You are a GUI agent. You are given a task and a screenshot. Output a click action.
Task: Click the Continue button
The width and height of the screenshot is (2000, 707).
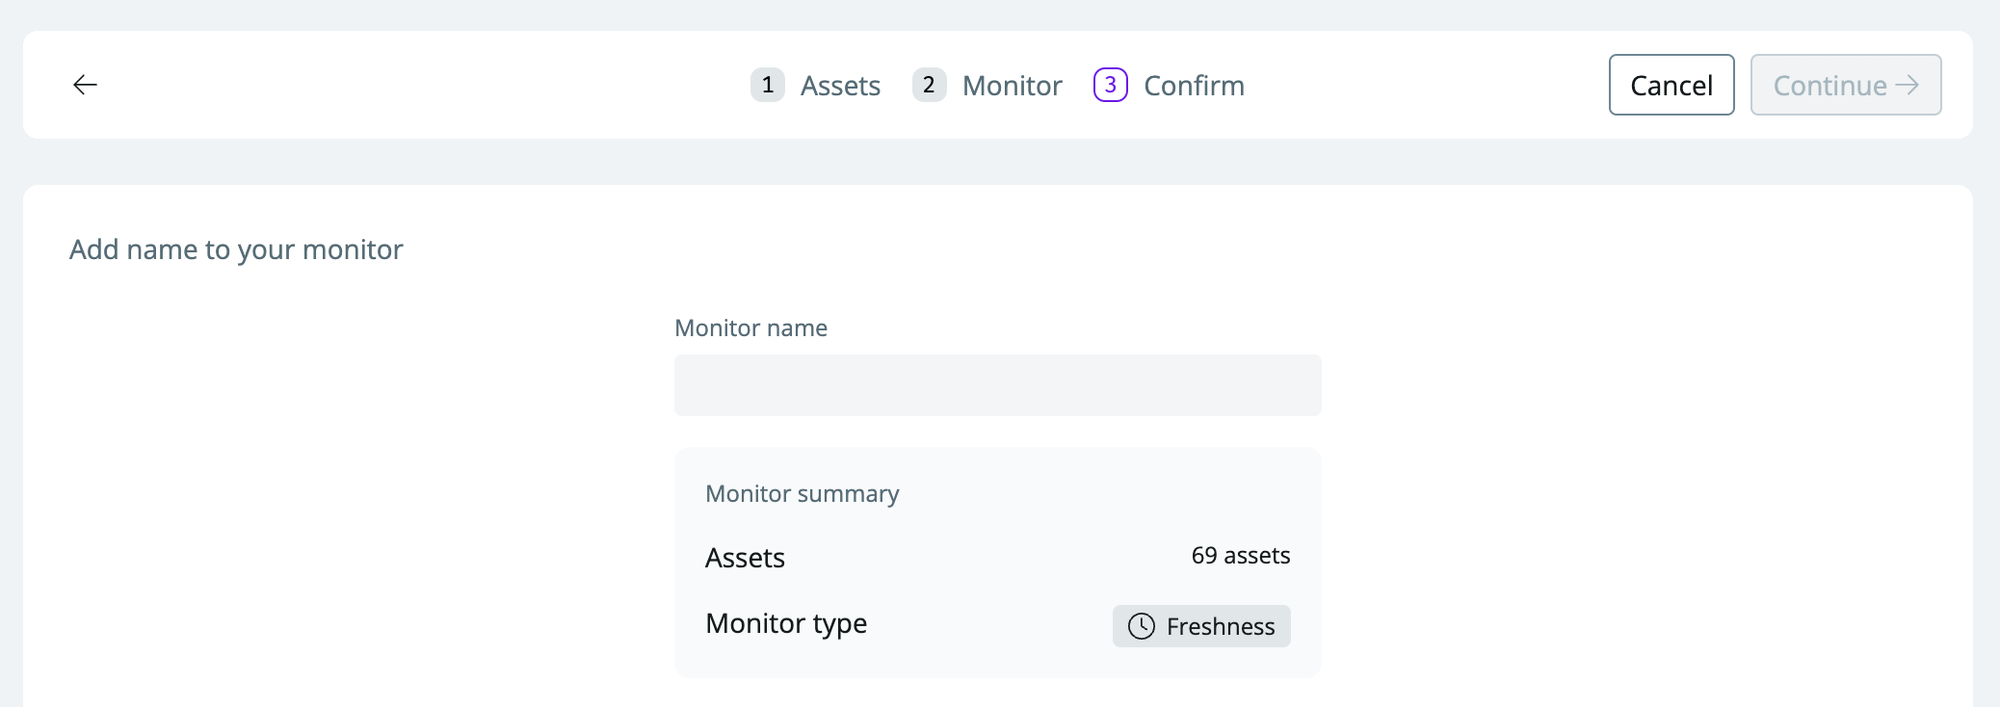tap(1845, 85)
